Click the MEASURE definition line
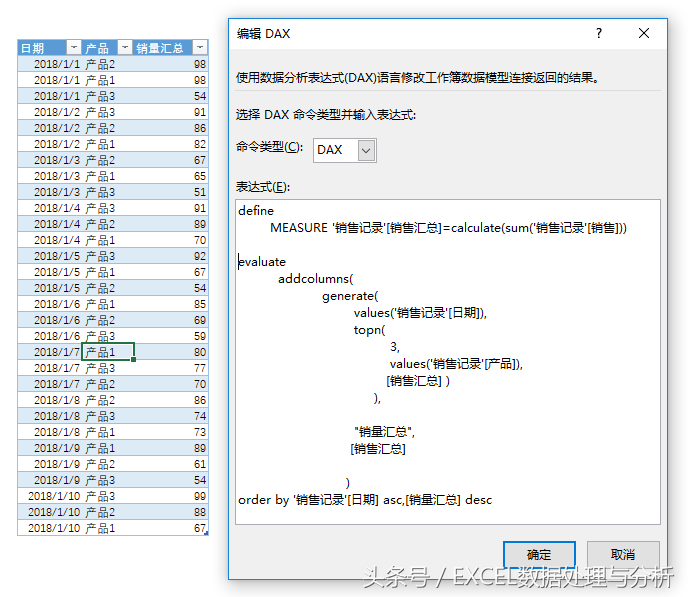Image resolution: width=688 pixels, height=597 pixels. [x=448, y=228]
